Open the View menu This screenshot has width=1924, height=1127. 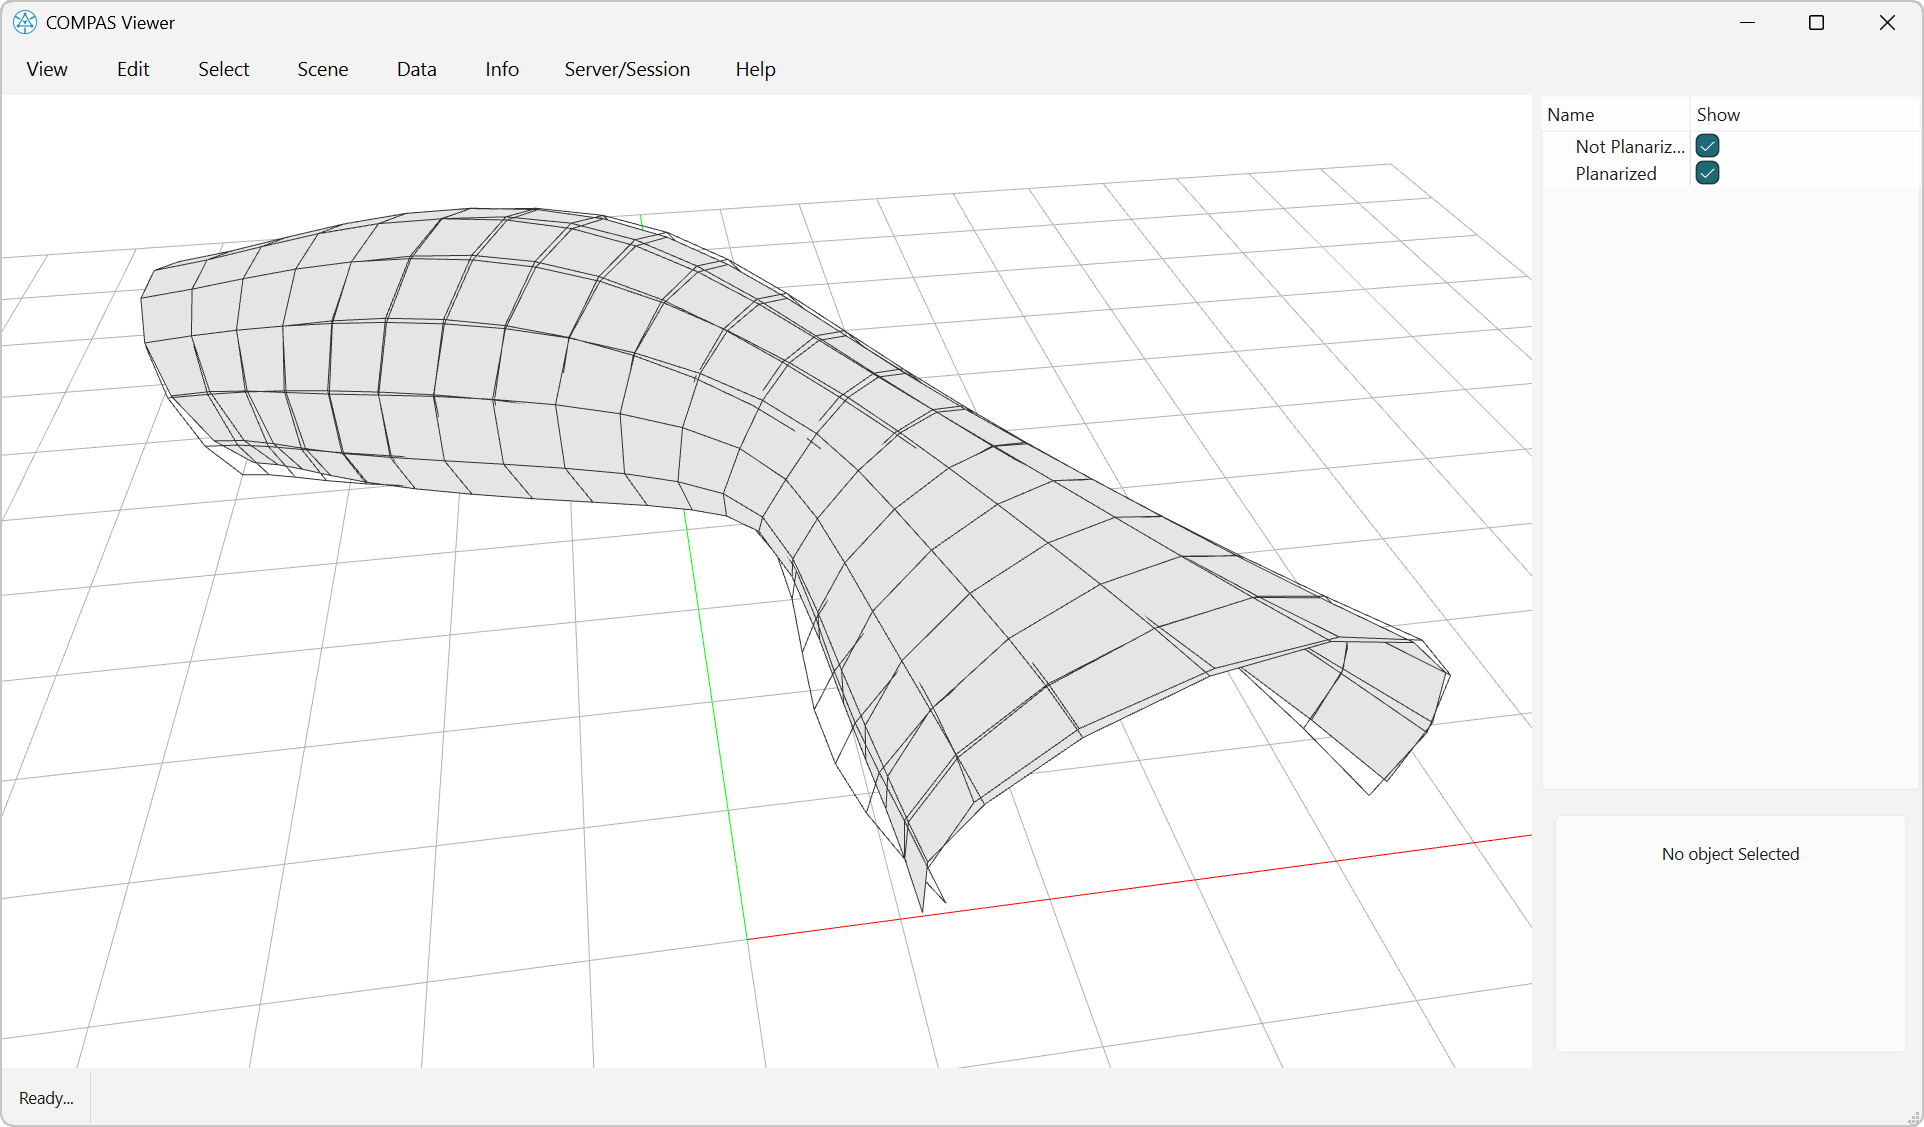pos(46,69)
